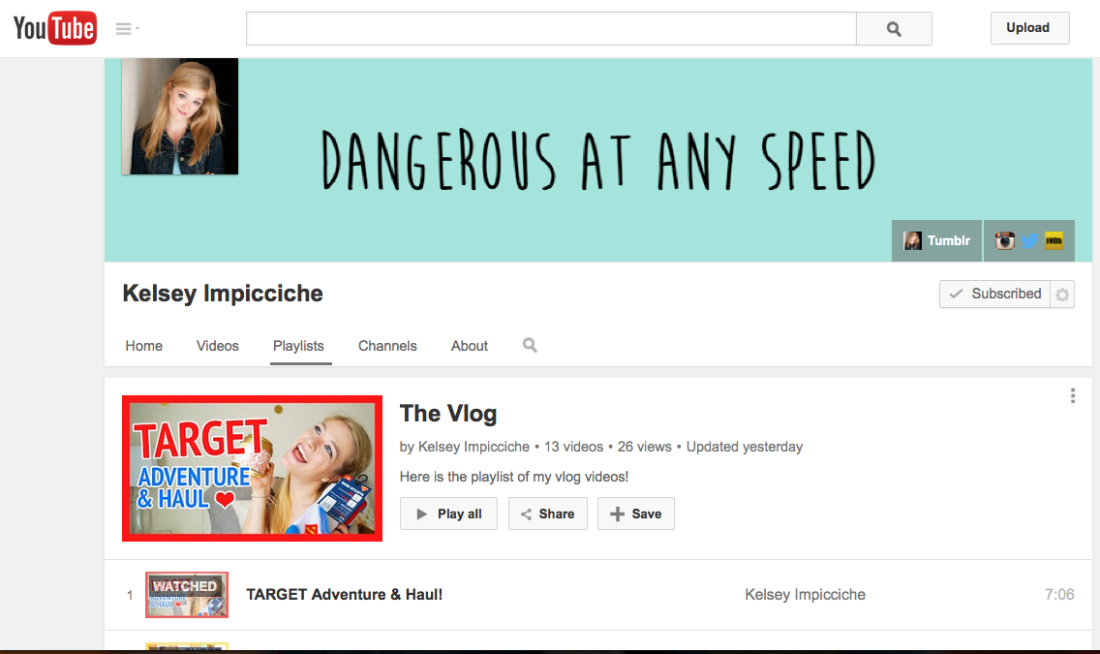This screenshot has width=1100, height=654.
Task: Save The Vlog playlist
Action: click(x=636, y=514)
